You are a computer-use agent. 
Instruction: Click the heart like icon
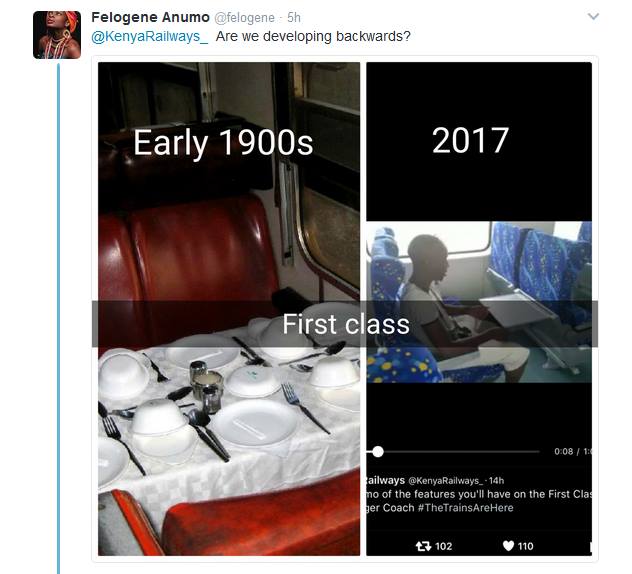coord(509,546)
